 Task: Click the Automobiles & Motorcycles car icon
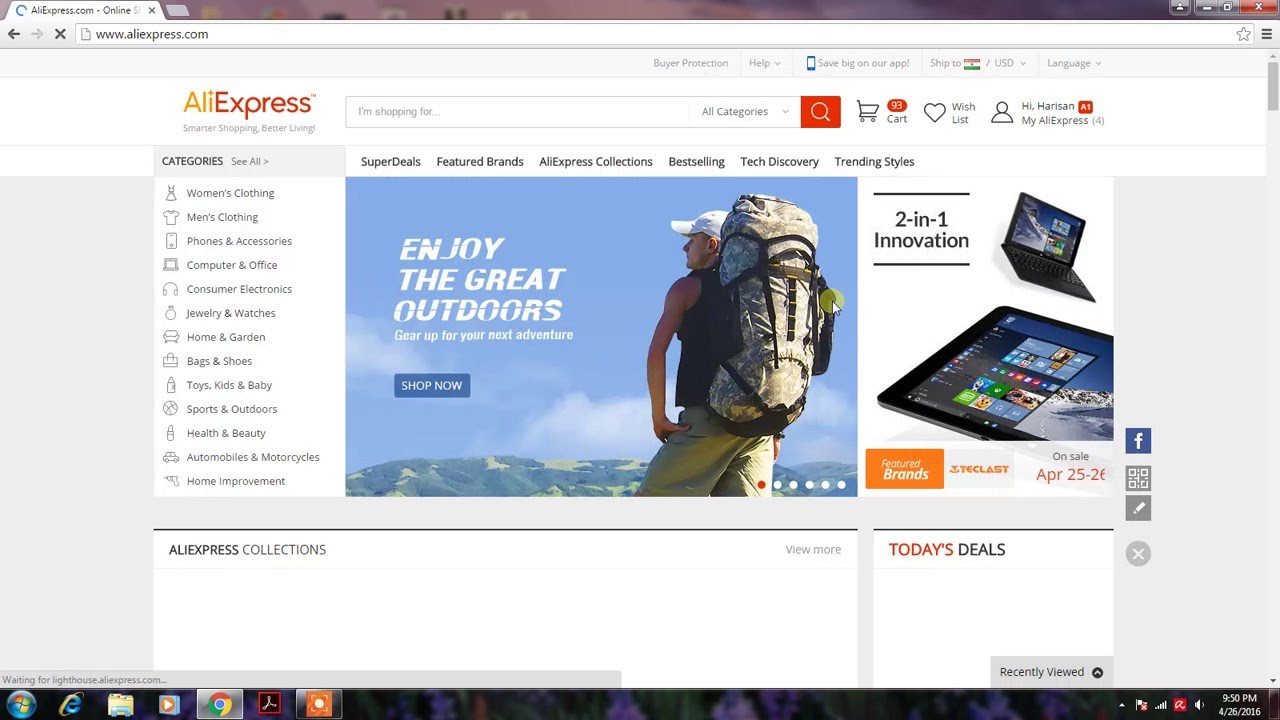coord(171,457)
